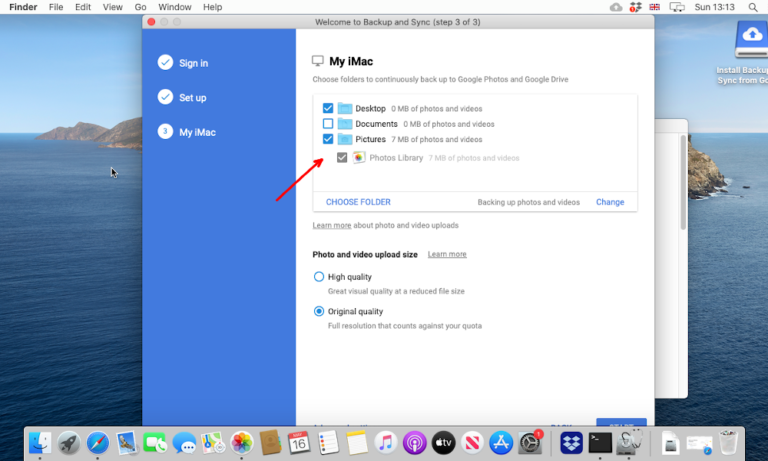Open the Help menu
Viewport: 768px width, 461px height.
click(x=212, y=7)
